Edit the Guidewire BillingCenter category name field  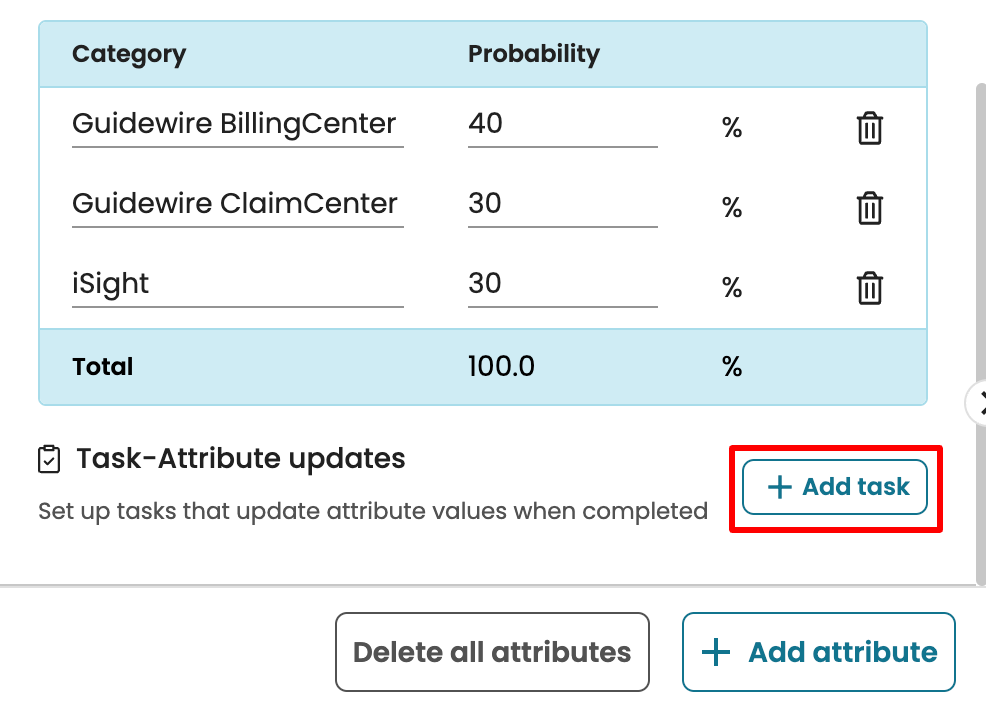tap(237, 125)
